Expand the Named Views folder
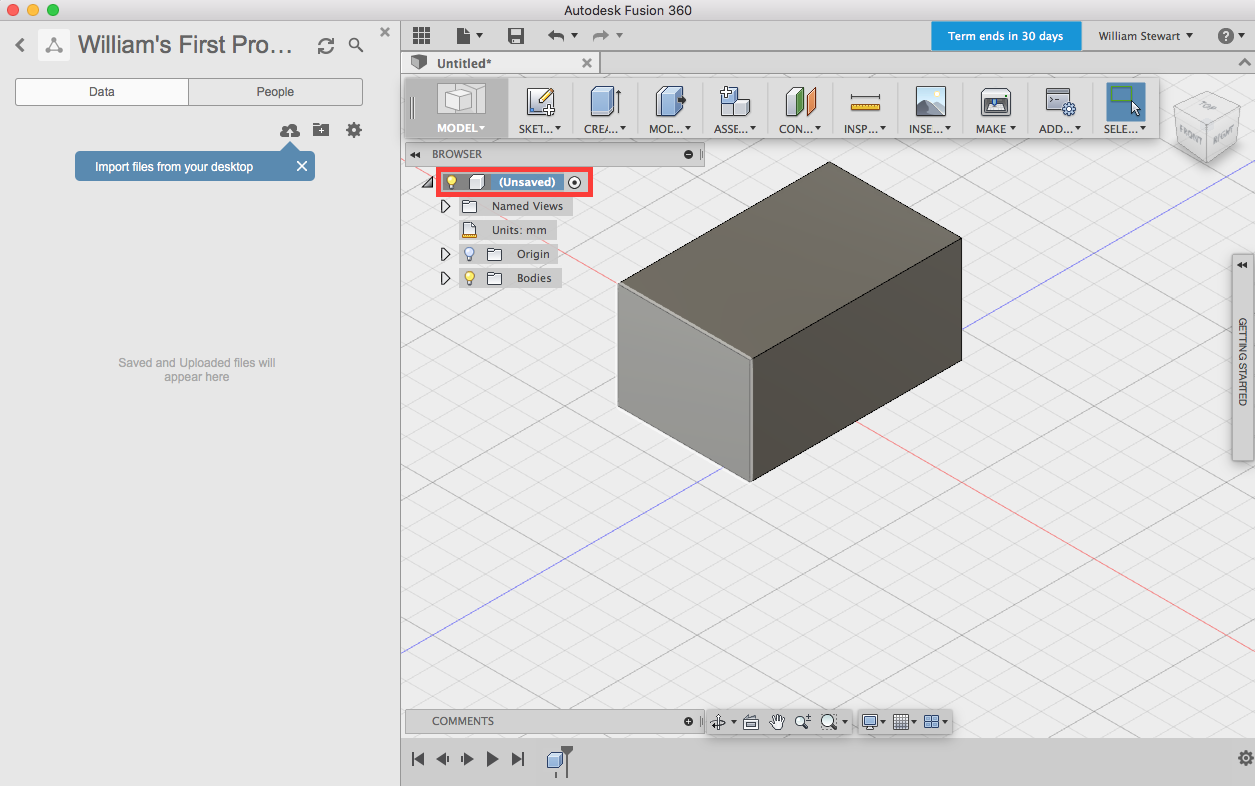The image size is (1255, 786). (446, 206)
